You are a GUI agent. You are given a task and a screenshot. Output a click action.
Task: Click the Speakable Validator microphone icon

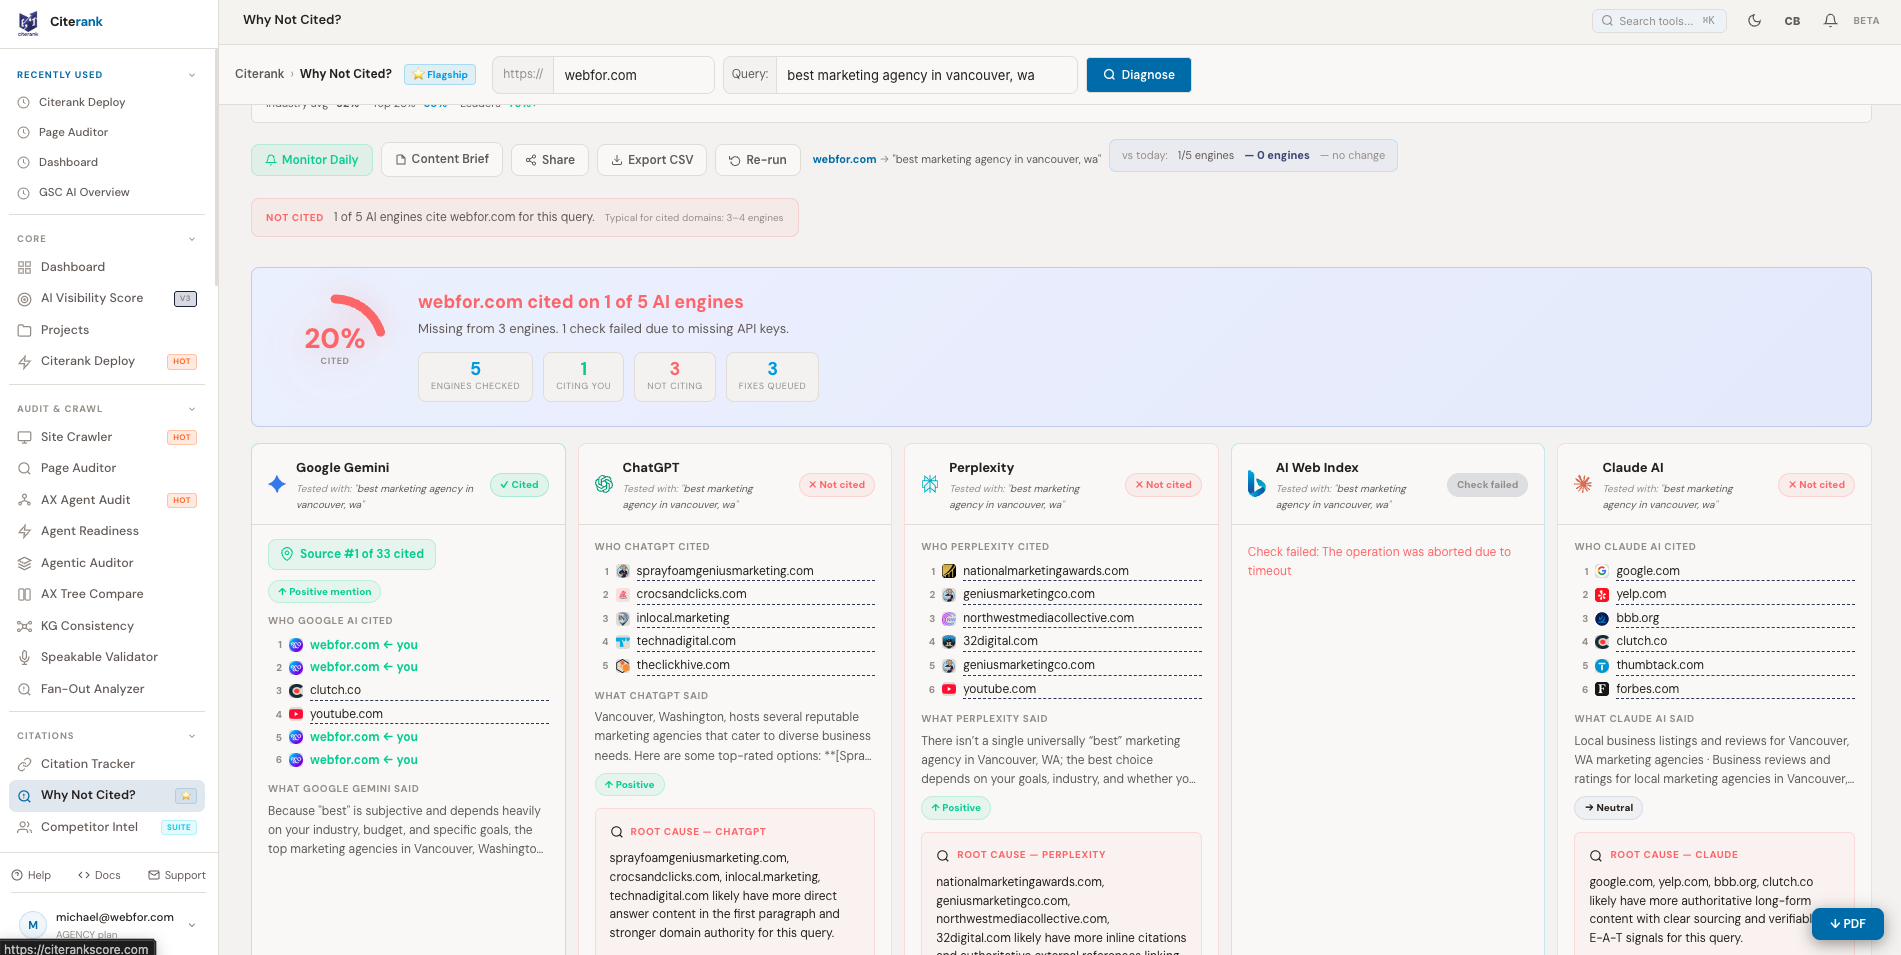click(25, 657)
